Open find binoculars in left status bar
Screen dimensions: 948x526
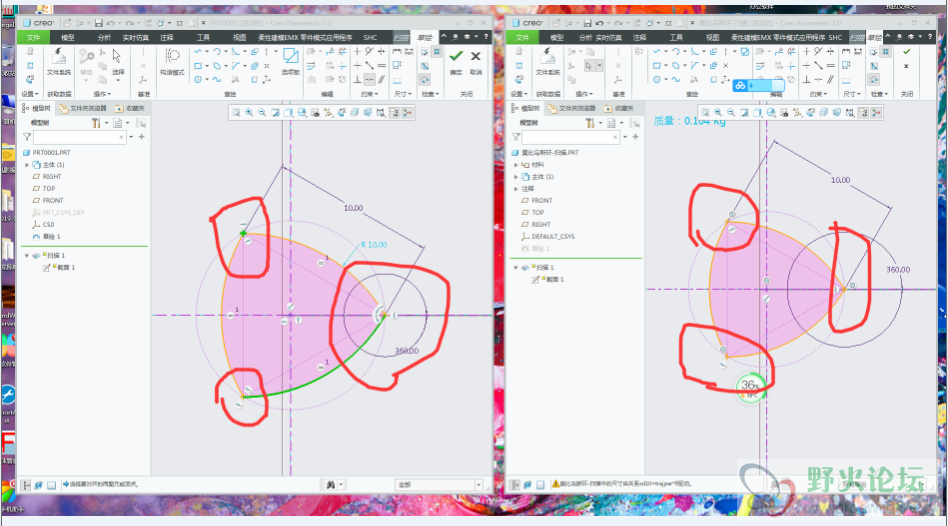pyautogui.click(x=331, y=484)
